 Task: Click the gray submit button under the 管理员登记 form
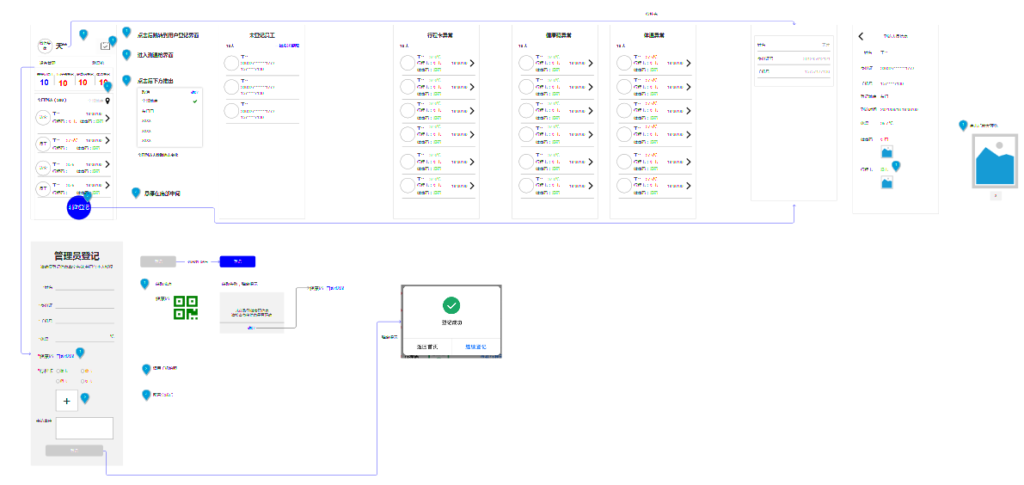74,450
